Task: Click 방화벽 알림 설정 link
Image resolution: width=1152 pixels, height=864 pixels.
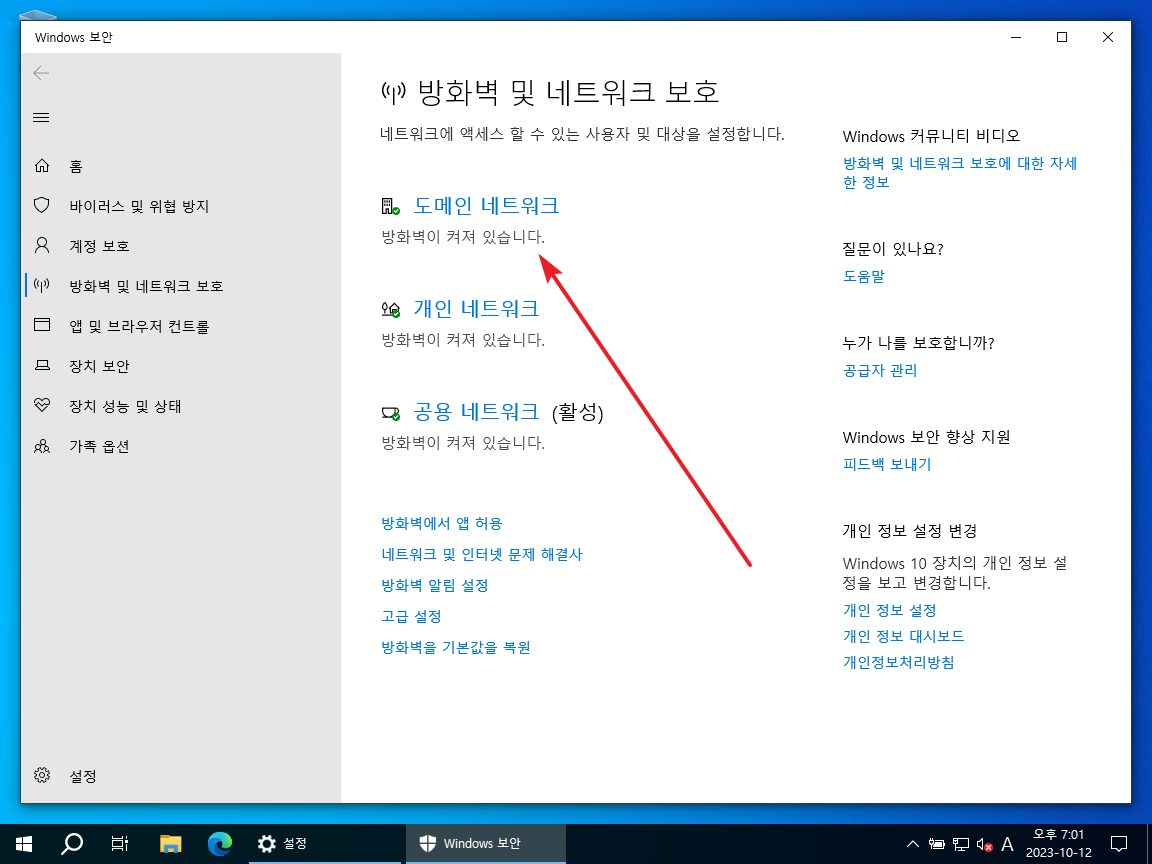Action: click(x=434, y=585)
